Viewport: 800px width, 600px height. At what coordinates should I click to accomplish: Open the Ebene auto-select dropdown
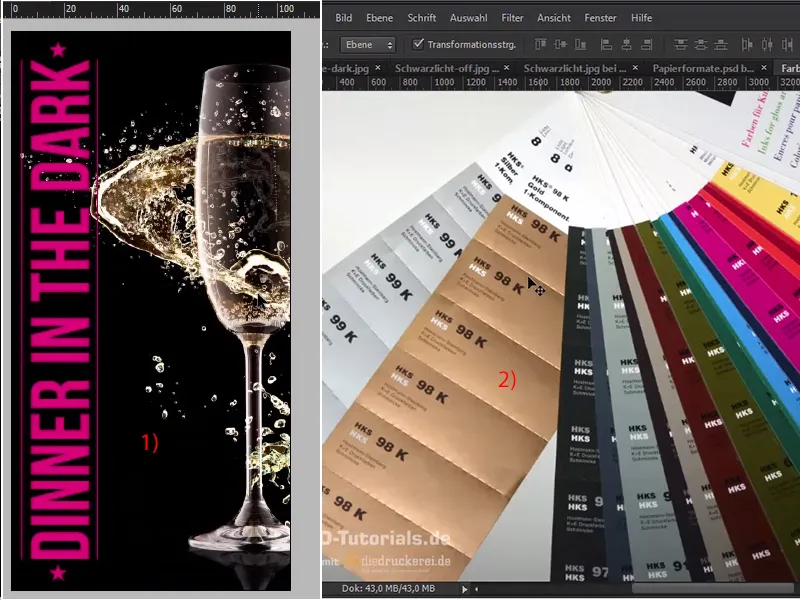point(368,44)
